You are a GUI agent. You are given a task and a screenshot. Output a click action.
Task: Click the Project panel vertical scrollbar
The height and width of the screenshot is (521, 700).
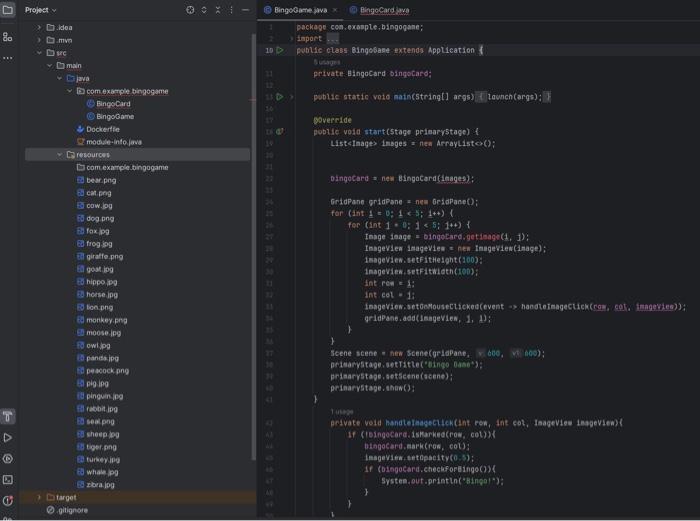254,246
